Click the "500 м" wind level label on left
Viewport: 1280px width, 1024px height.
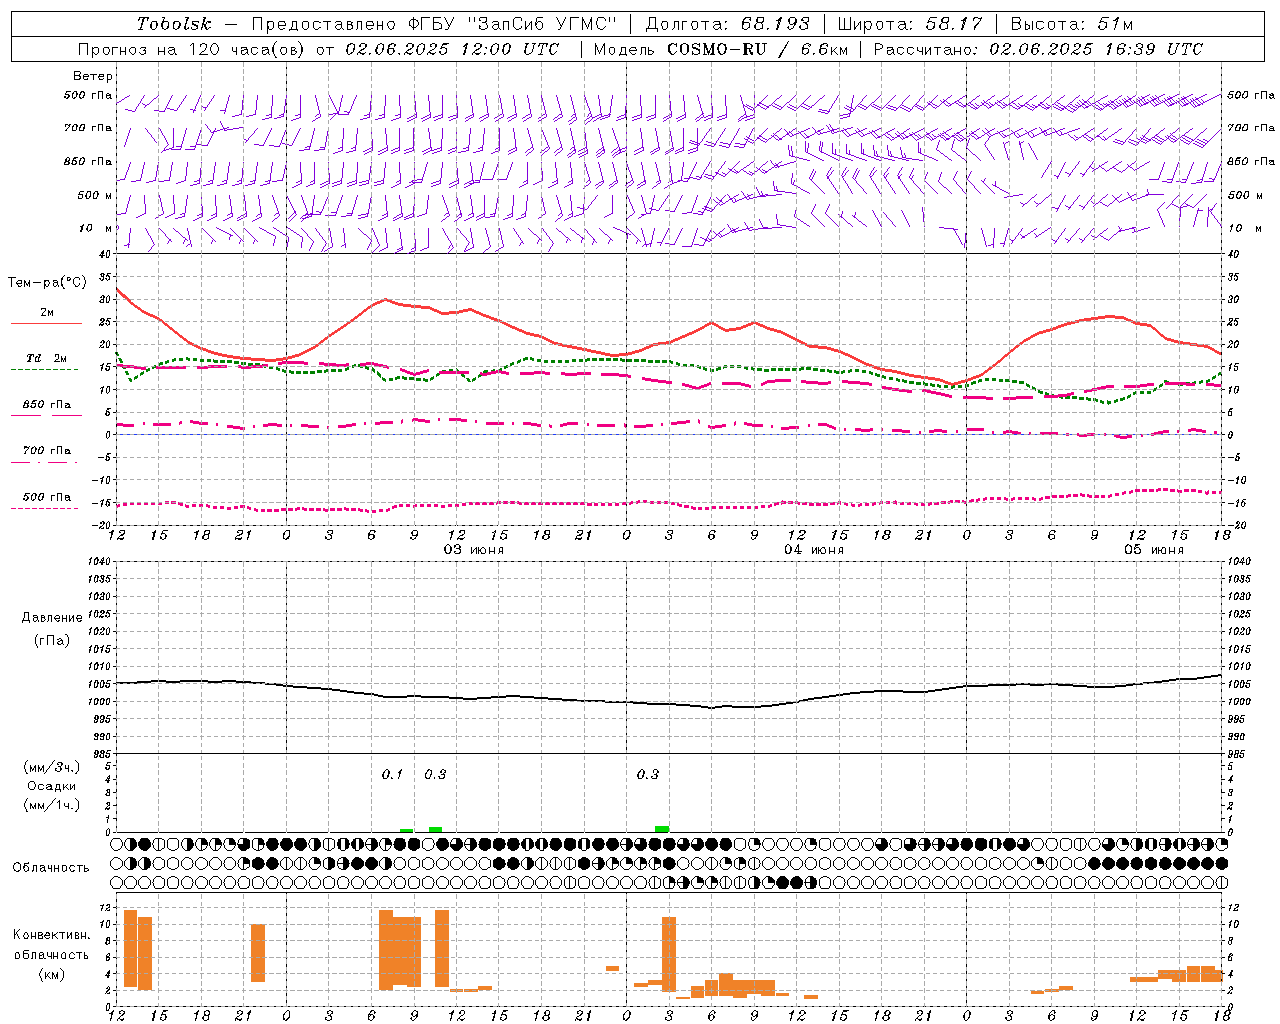coord(95,195)
